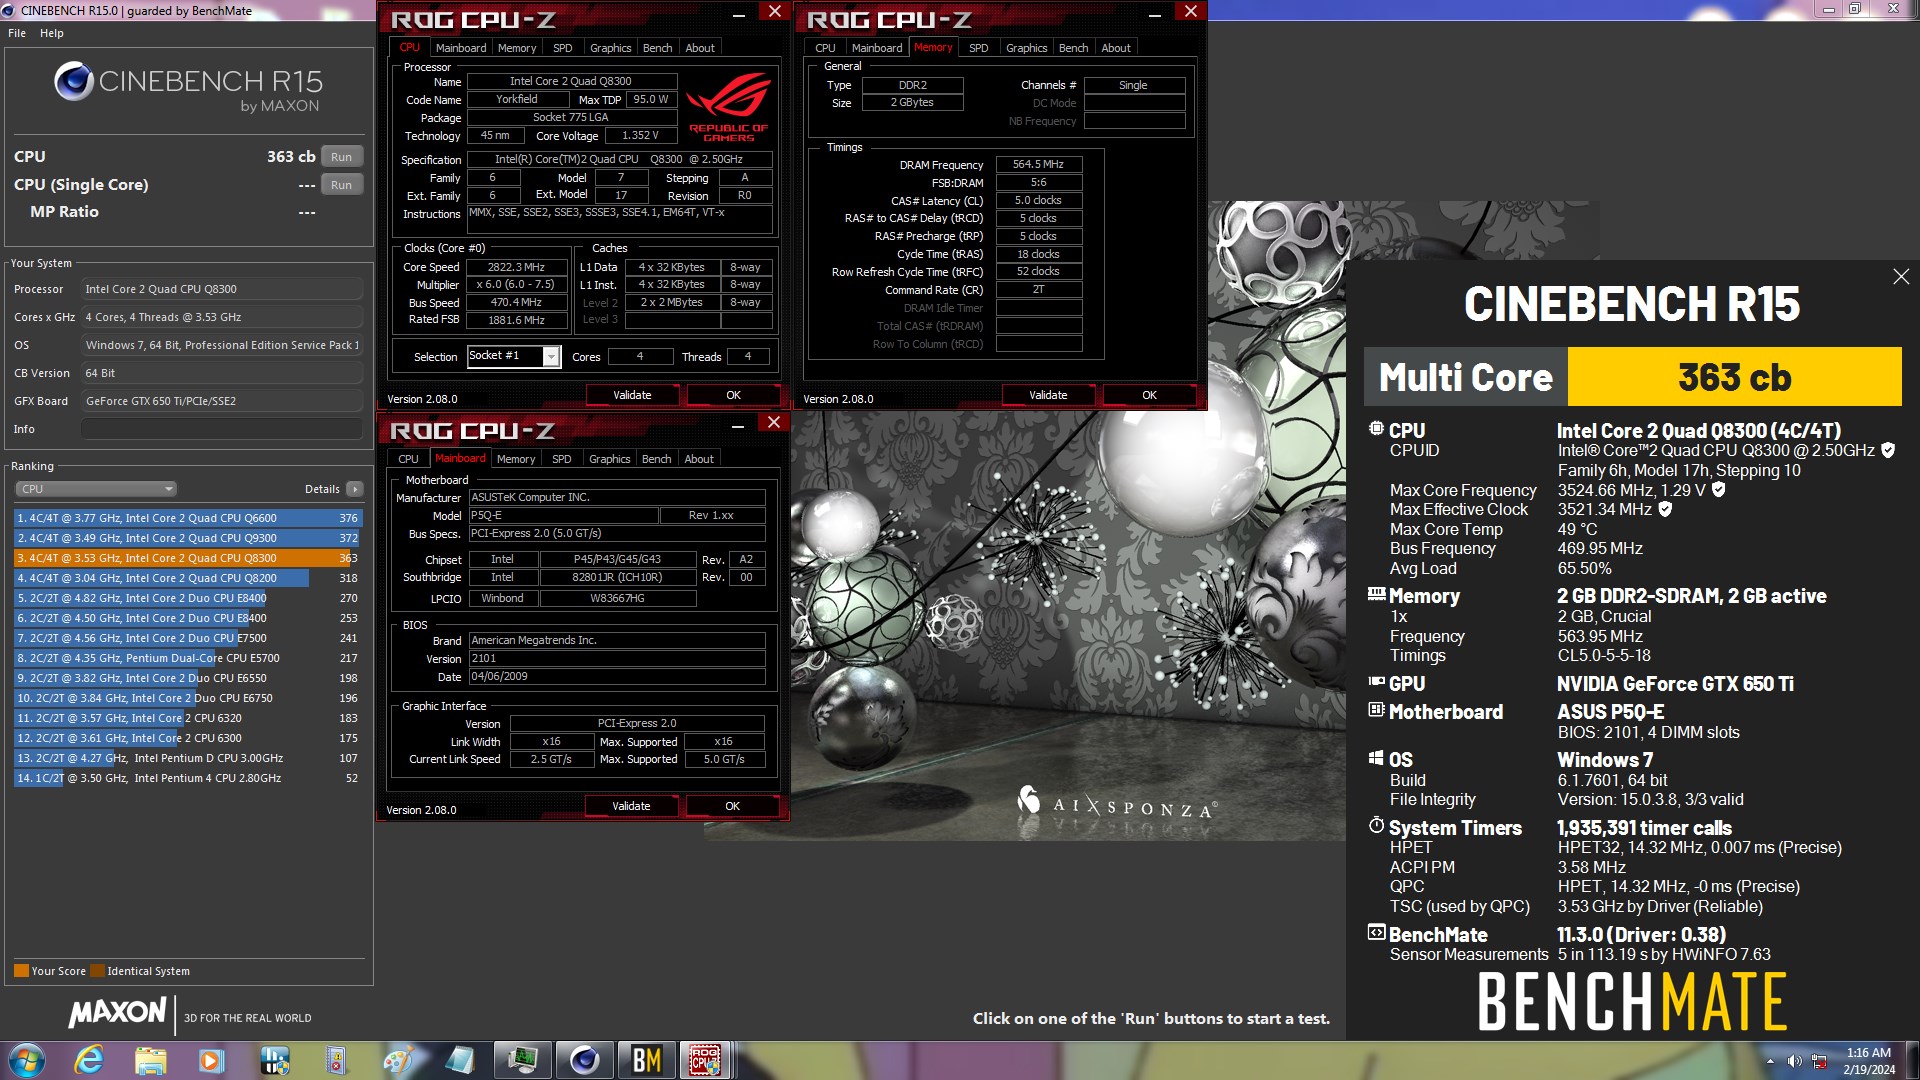The width and height of the screenshot is (1920, 1080).
Task: Select ranking row Pentium Dual-Core E5700
Action: coord(187,658)
